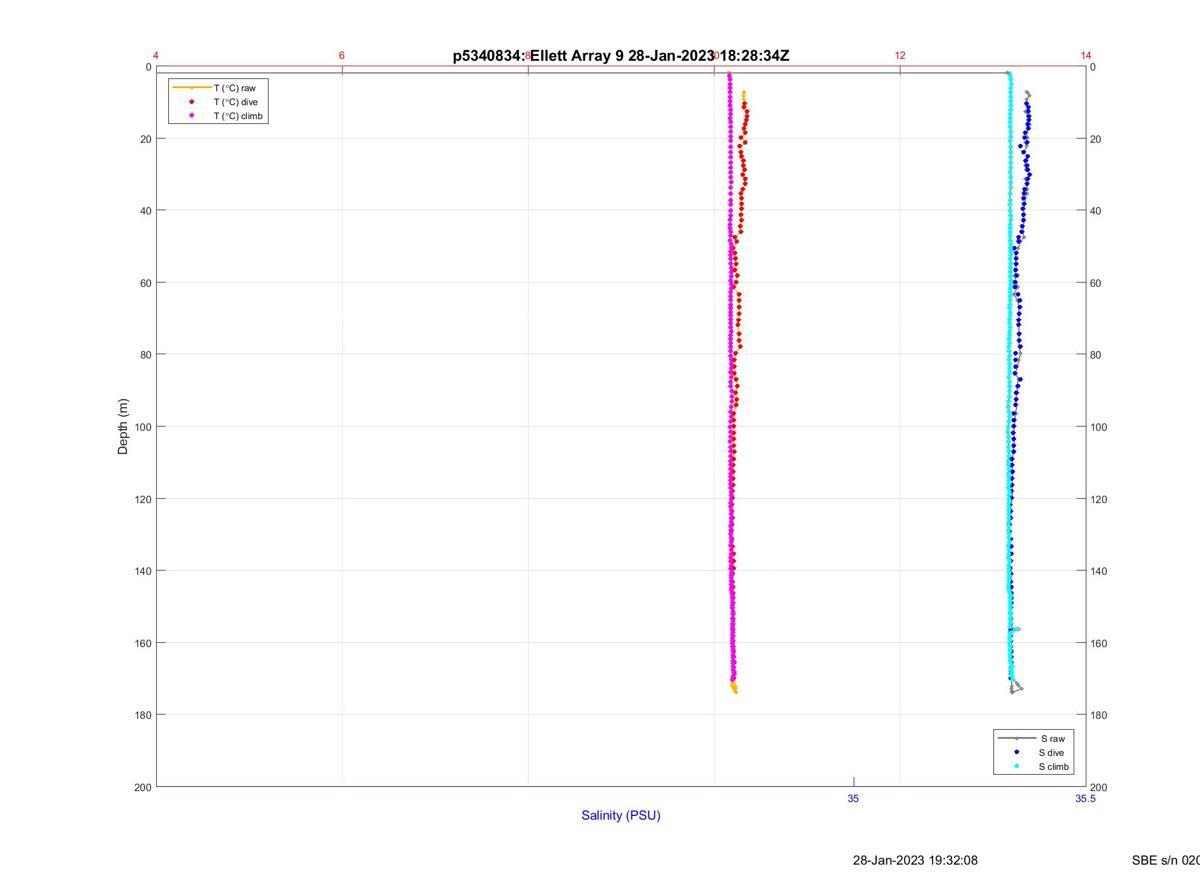Select the 'S raw' legend entry
Screen dimensions: 1200x885
(x=1052, y=738)
